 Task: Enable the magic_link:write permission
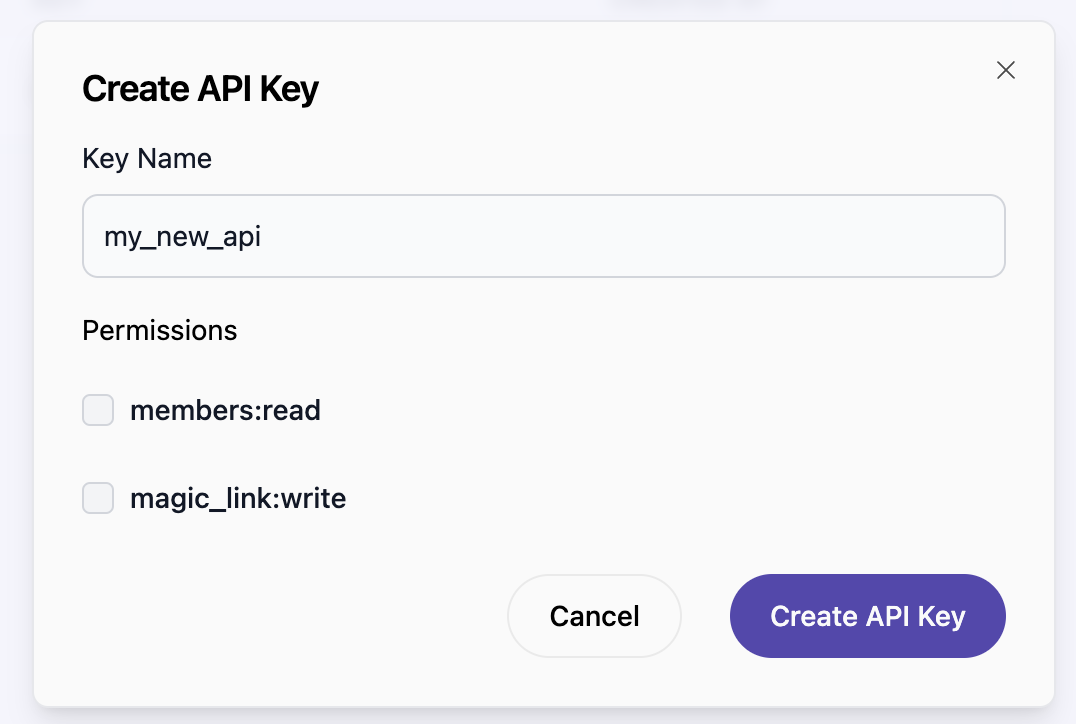point(97,497)
